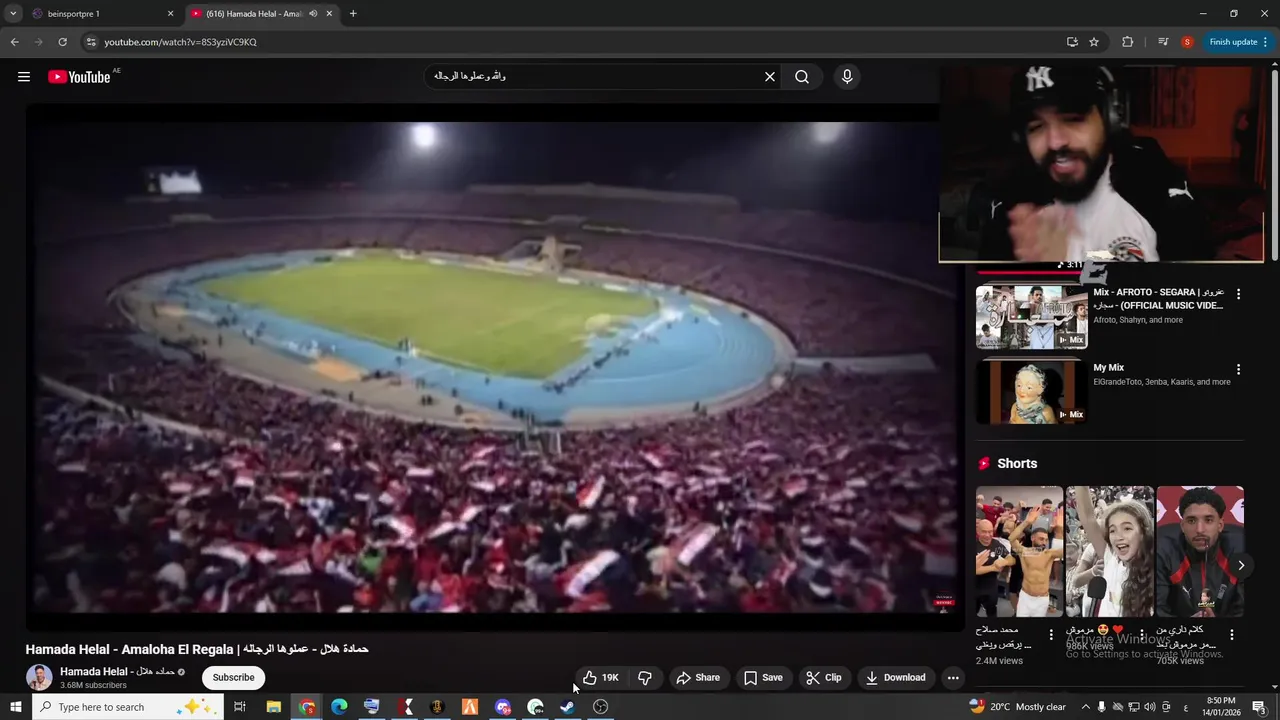Open the weather widget 20°C Mostly clear
Screen dimensions: 1280x720
click(x=1017, y=707)
